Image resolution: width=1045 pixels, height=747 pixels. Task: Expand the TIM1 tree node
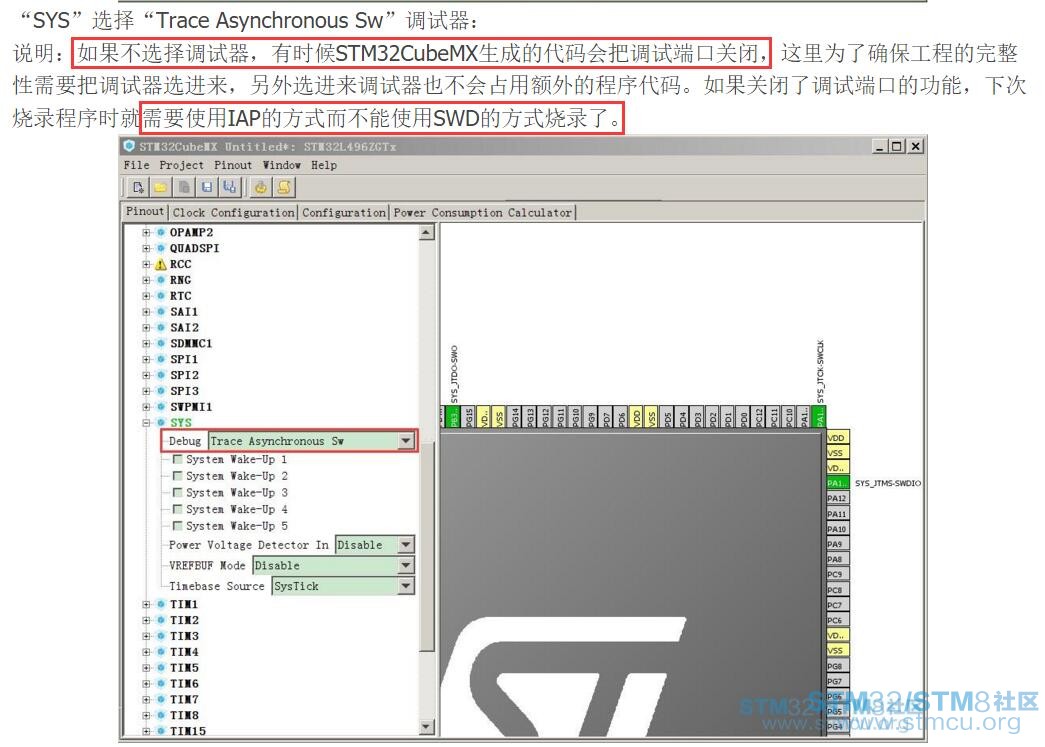(x=146, y=604)
